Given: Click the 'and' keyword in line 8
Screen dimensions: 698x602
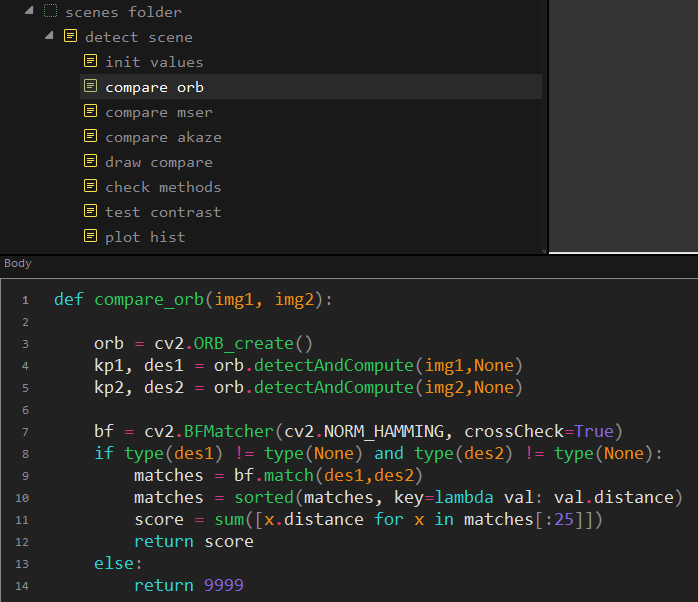Looking at the screenshot, I should (x=389, y=453).
